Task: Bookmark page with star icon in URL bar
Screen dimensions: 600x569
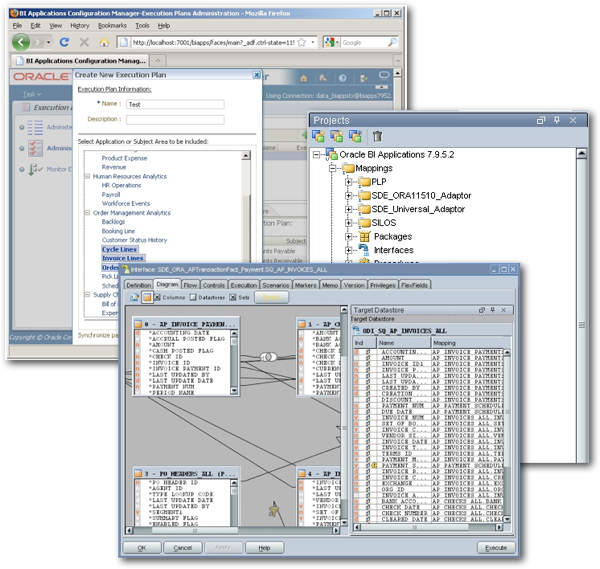Action: [302, 42]
